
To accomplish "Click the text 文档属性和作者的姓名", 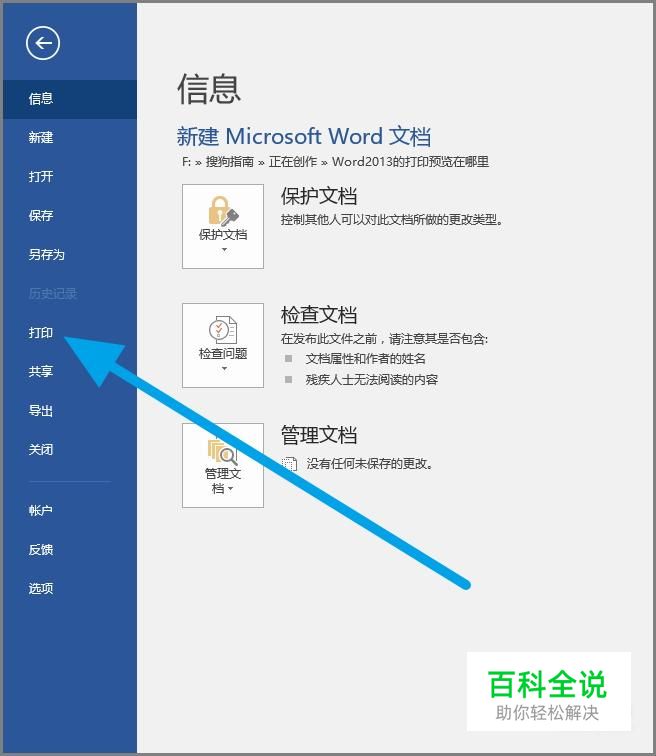I will pyautogui.click(x=366, y=359).
